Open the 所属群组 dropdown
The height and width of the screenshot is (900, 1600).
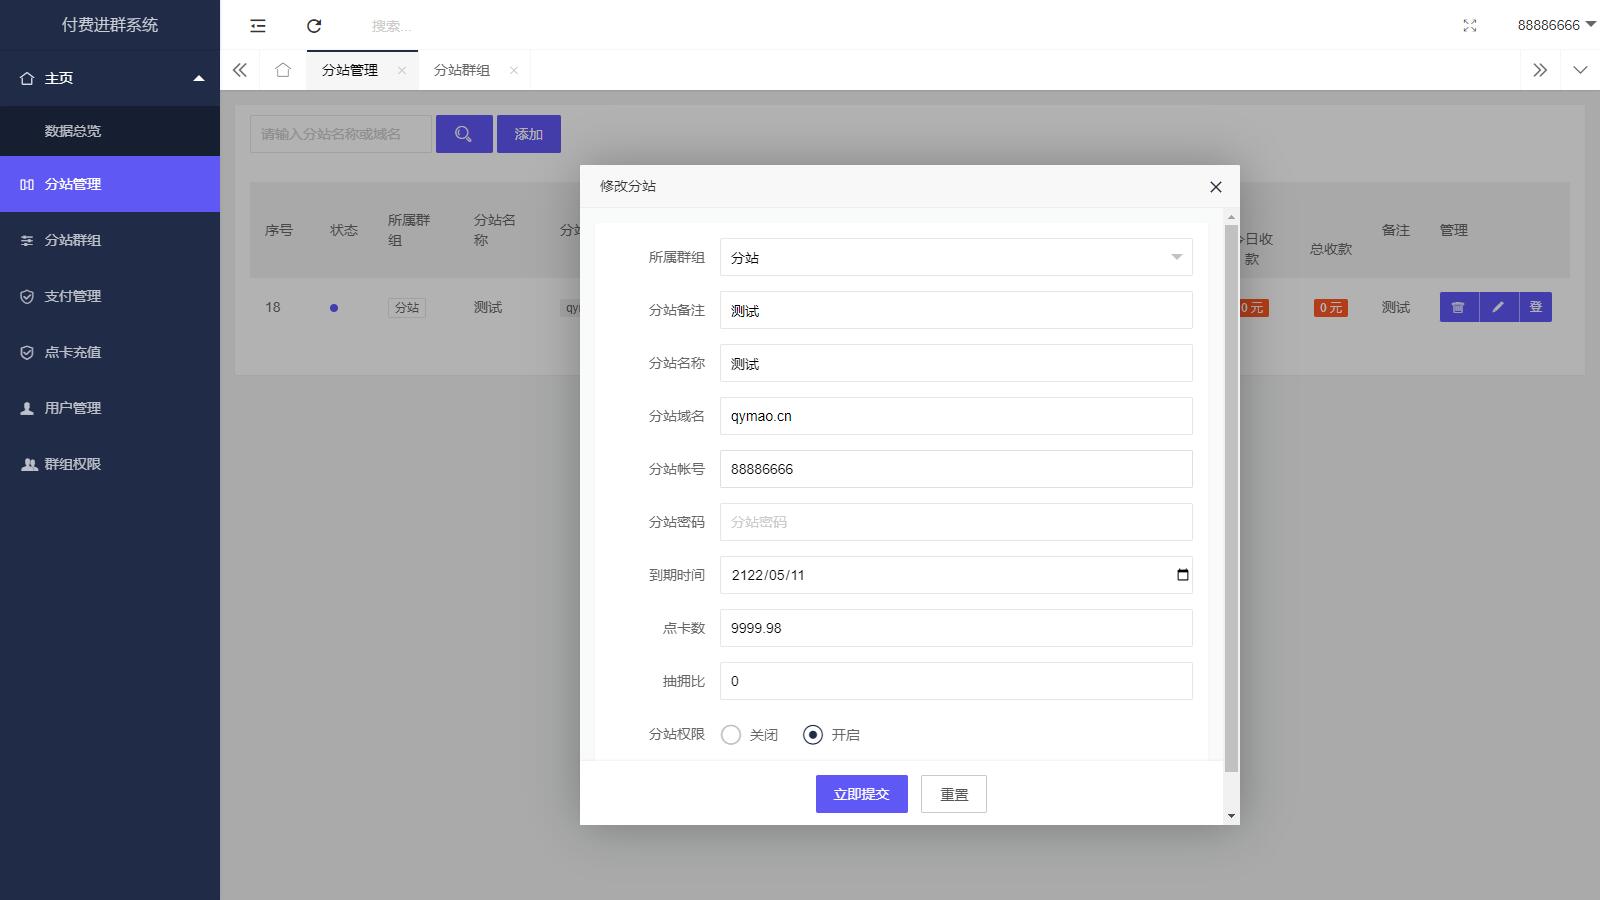[x=955, y=258]
